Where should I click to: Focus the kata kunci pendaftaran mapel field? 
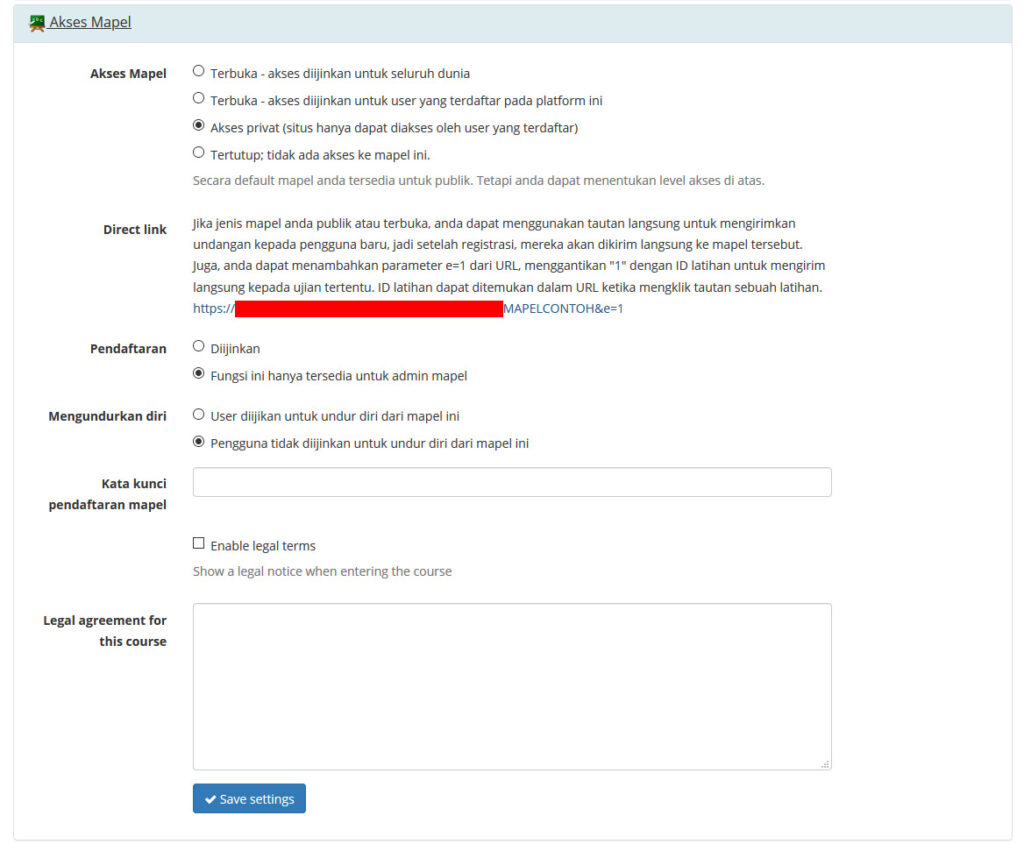(512, 482)
